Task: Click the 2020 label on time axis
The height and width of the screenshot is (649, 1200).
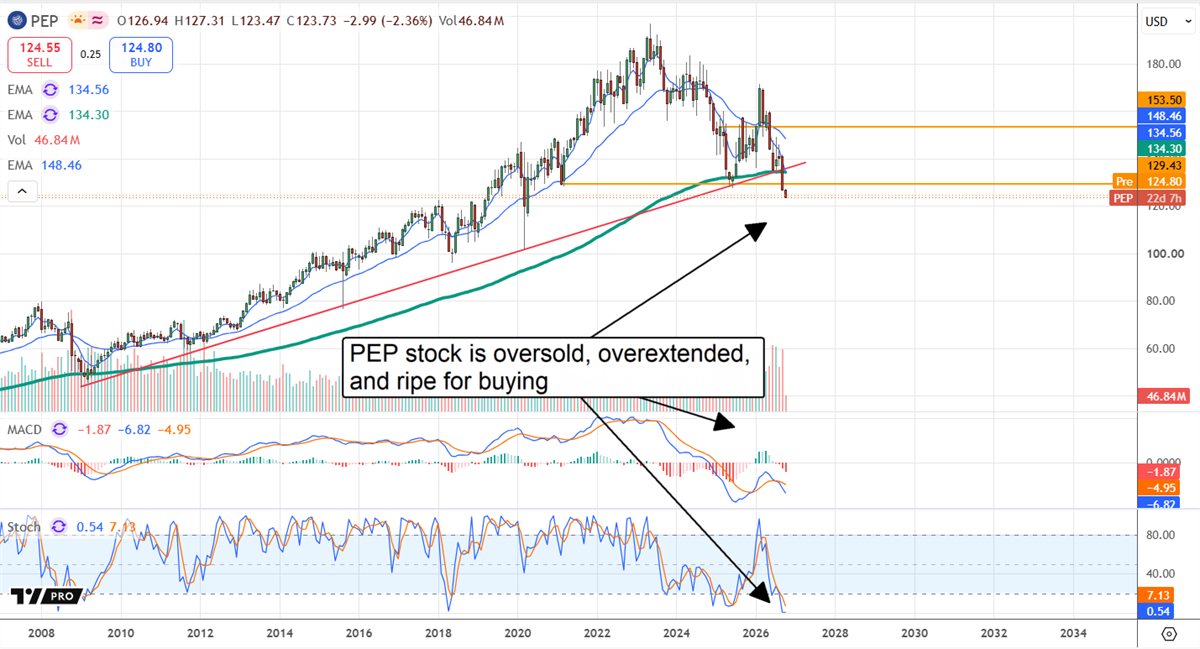Action: [x=517, y=634]
